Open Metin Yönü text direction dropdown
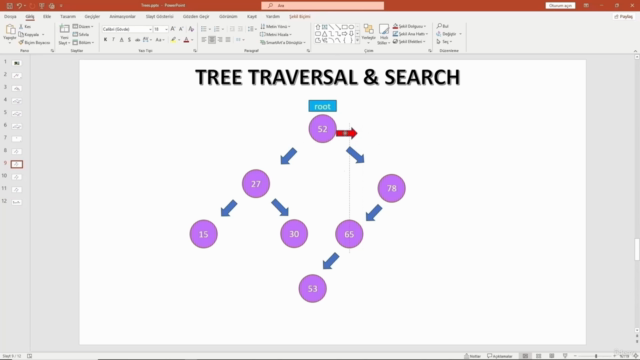This screenshot has width=640, height=360. coord(275,27)
